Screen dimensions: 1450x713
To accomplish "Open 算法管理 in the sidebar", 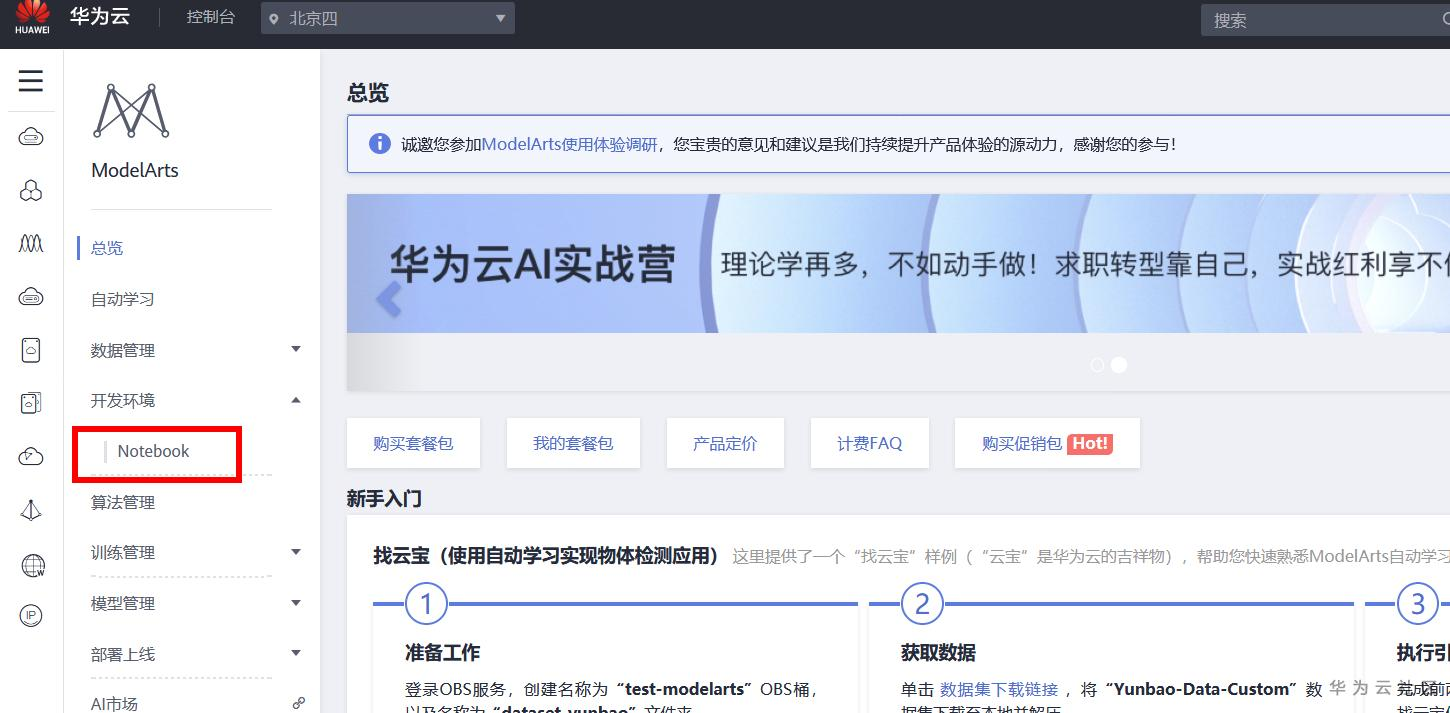I will click(x=123, y=502).
